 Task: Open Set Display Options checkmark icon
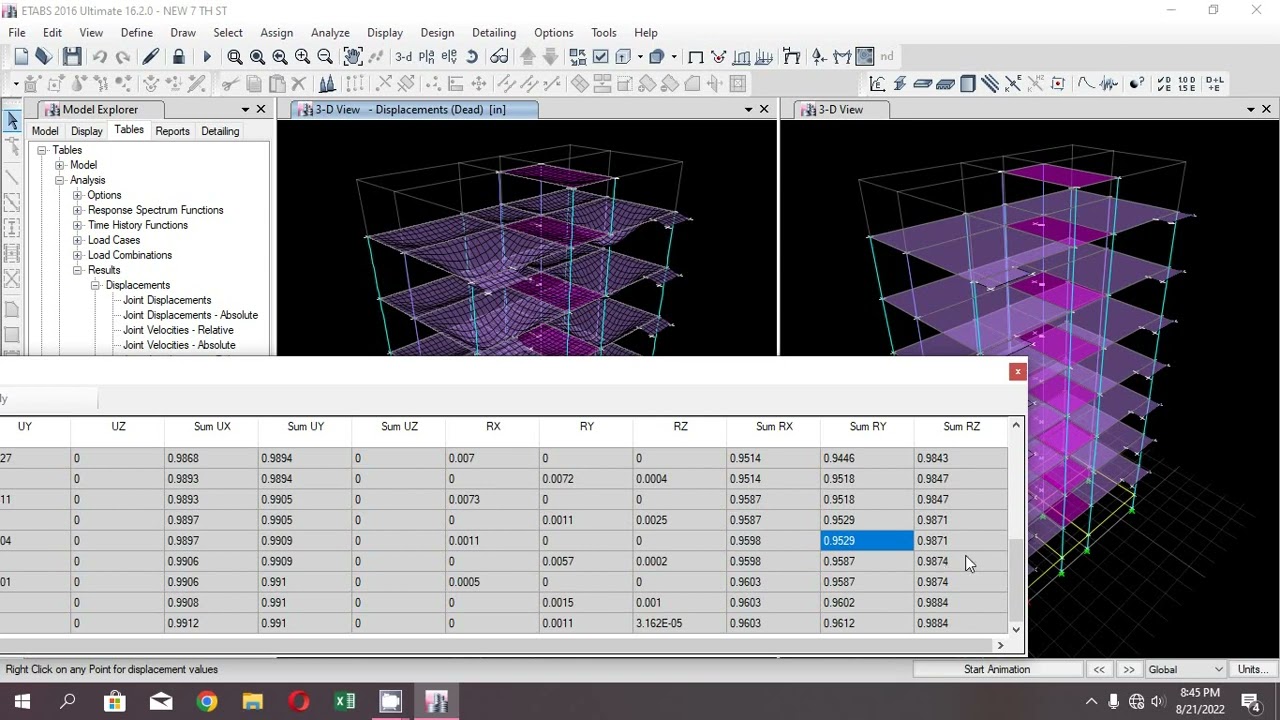[601, 57]
